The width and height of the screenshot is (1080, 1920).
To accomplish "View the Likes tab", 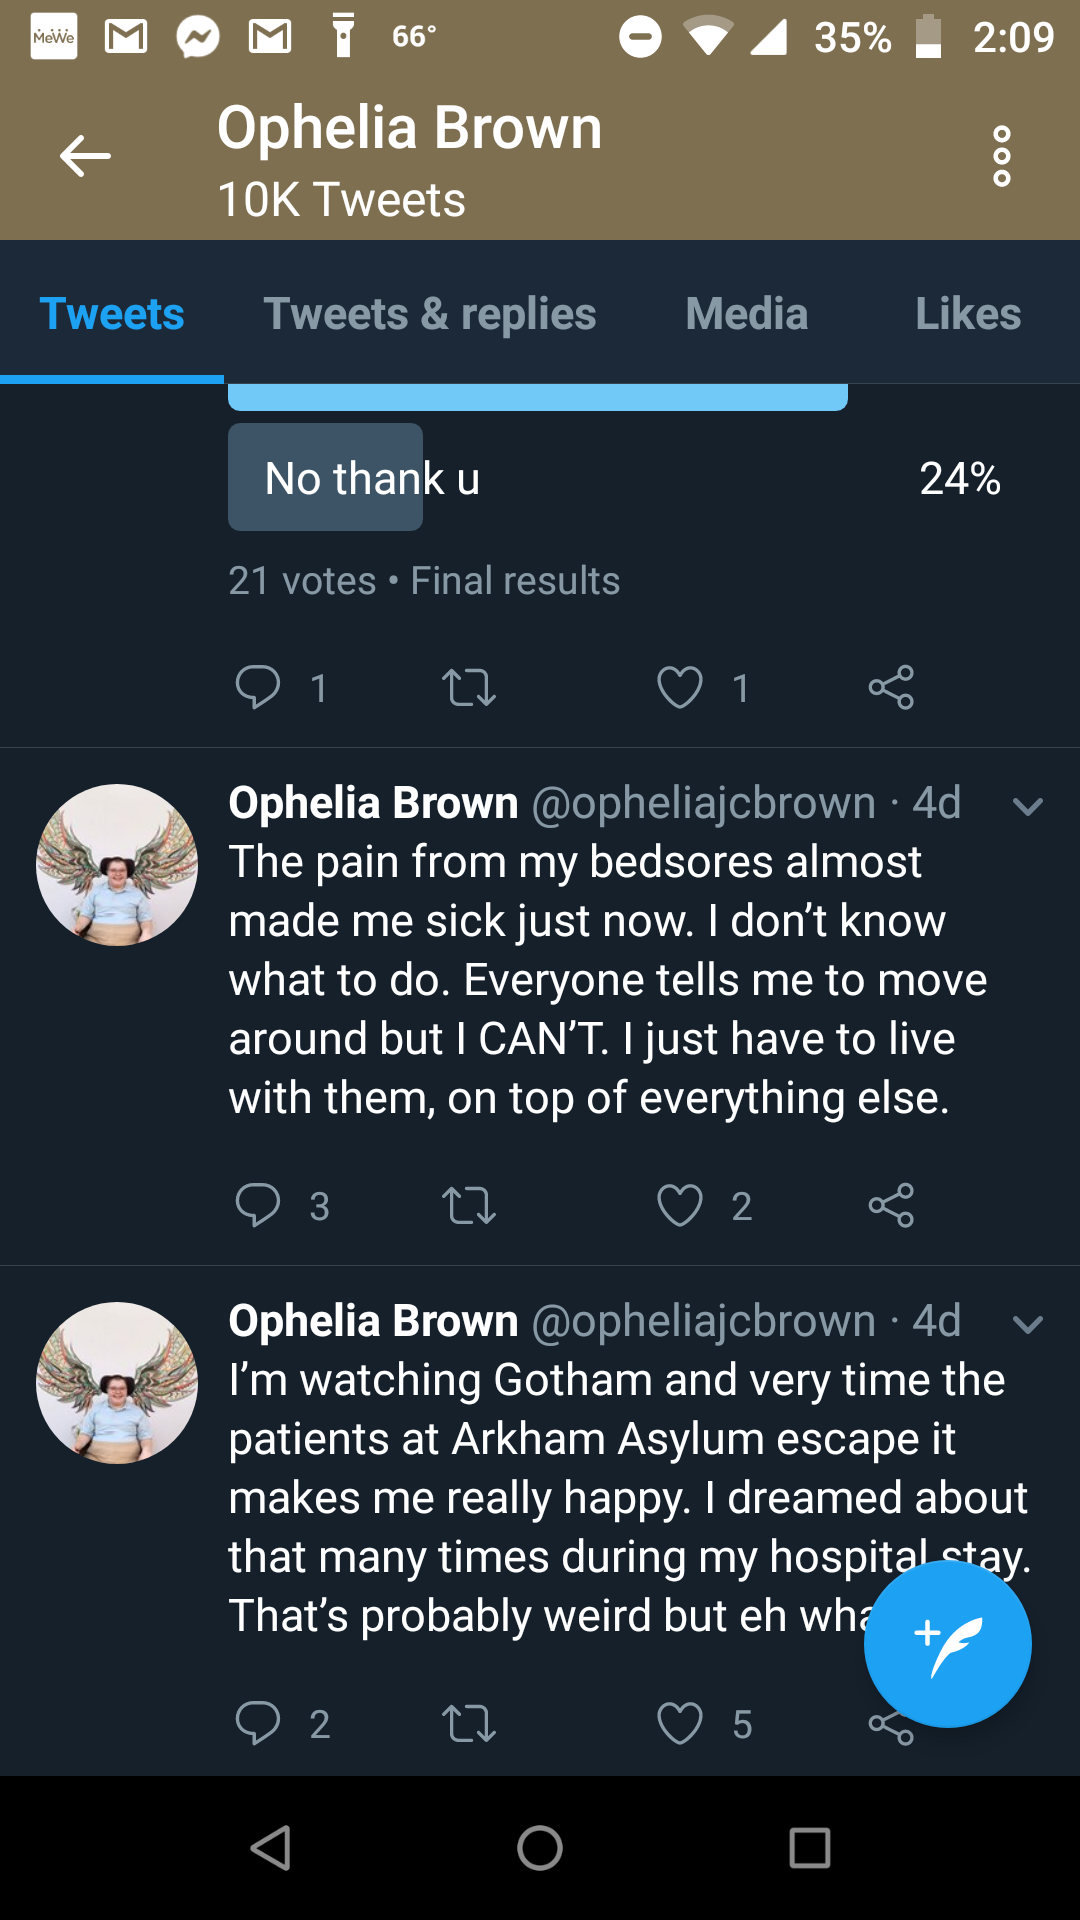I will [968, 313].
